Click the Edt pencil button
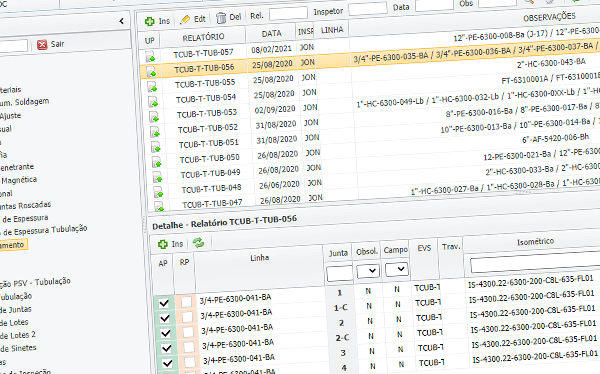The image size is (600, 374). (193, 19)
